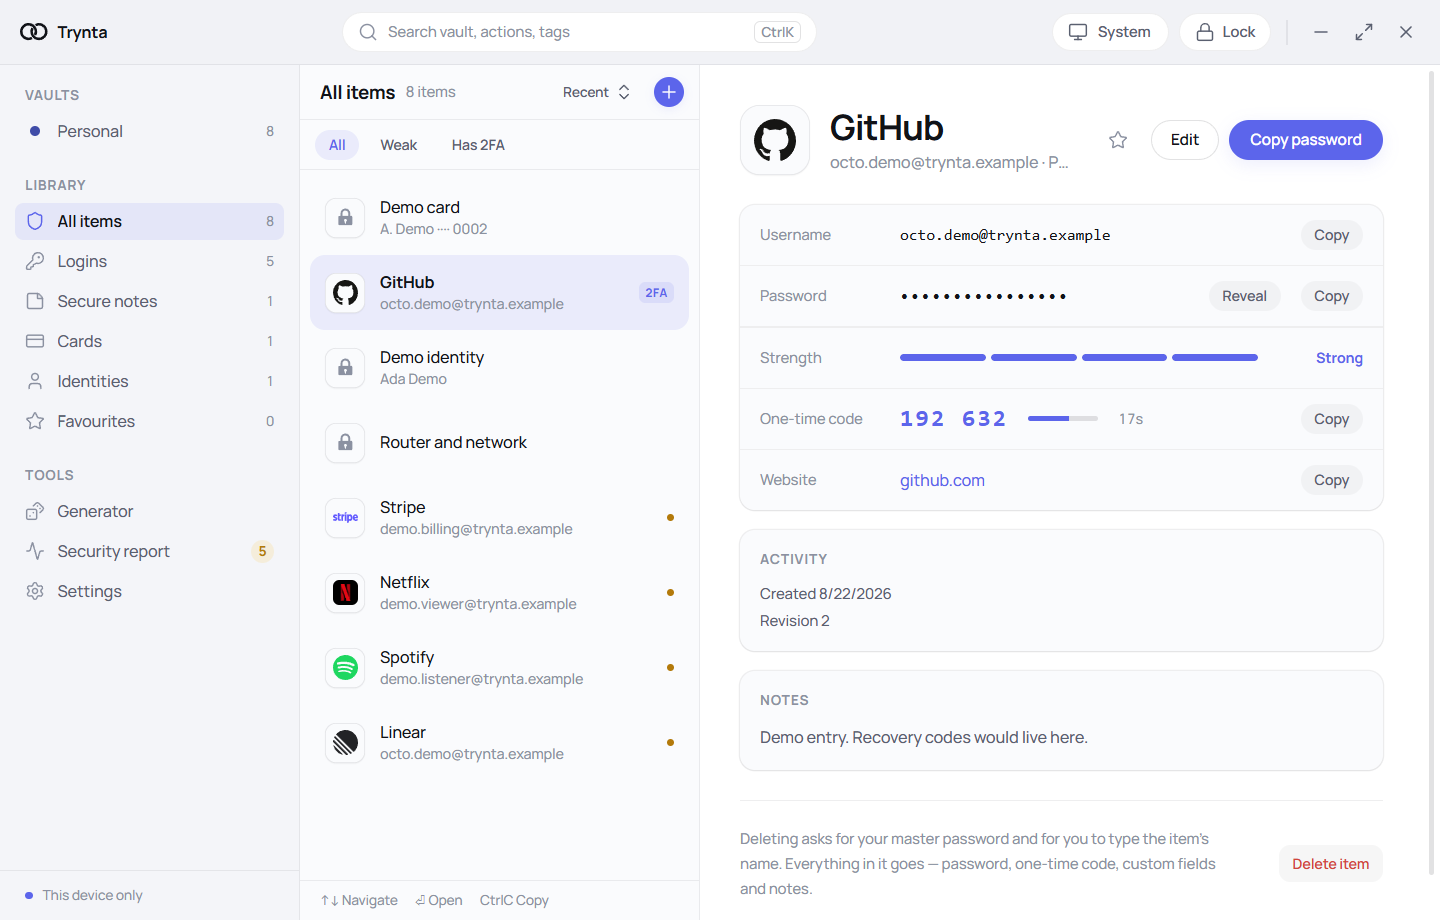
Task: Click the Demo card lock icon
Action: point(345,217)
